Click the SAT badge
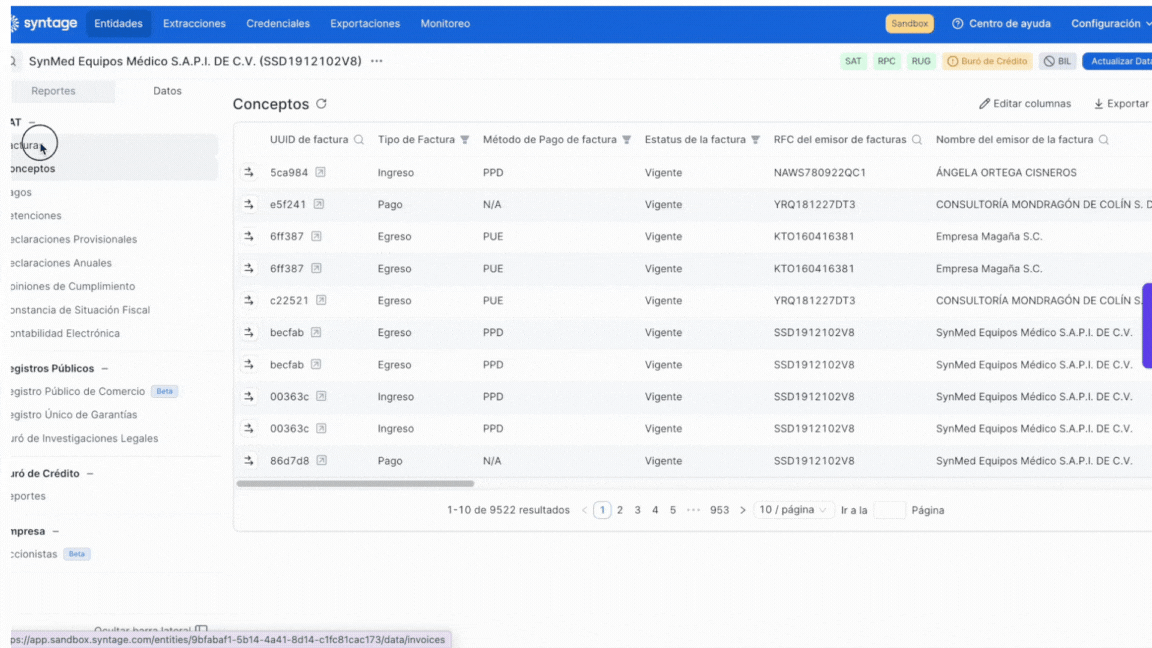The width and height of the screenshot is (1152, 648). tap(853, 61)
